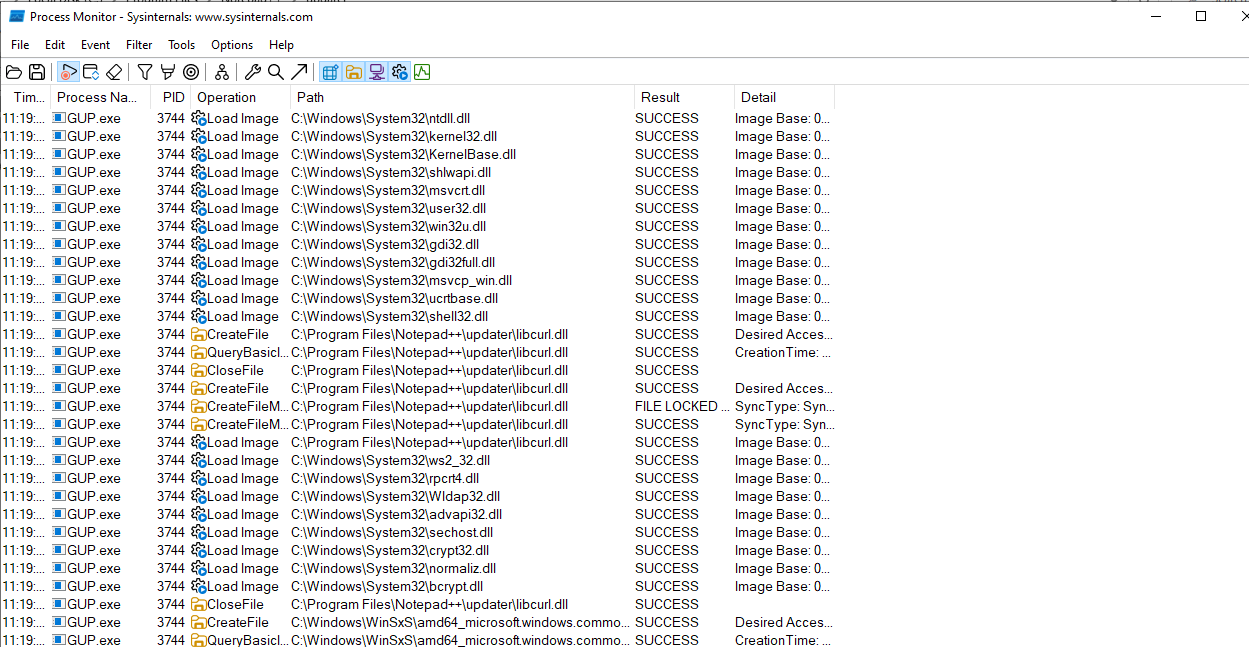Clear the display with the eraser icon

coord(114,72)
